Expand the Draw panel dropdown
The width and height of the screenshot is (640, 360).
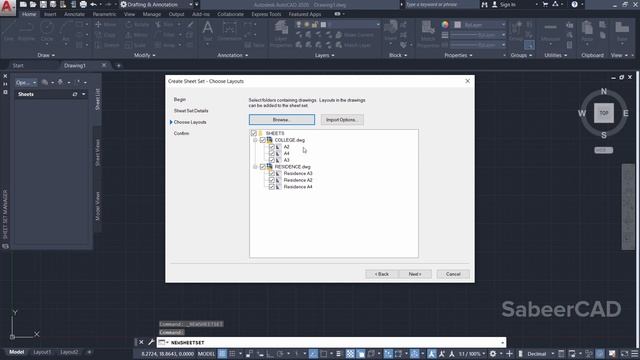pos(46,55)
